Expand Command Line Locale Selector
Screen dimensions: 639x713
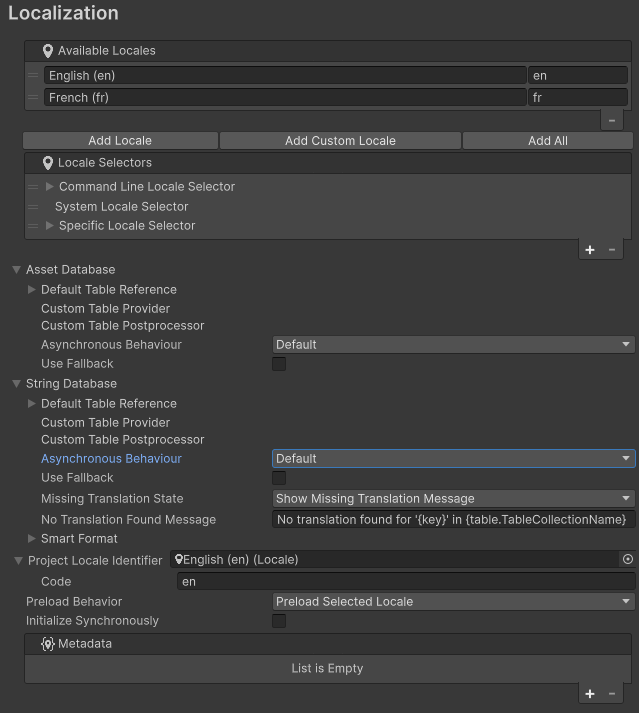[50, 187]
